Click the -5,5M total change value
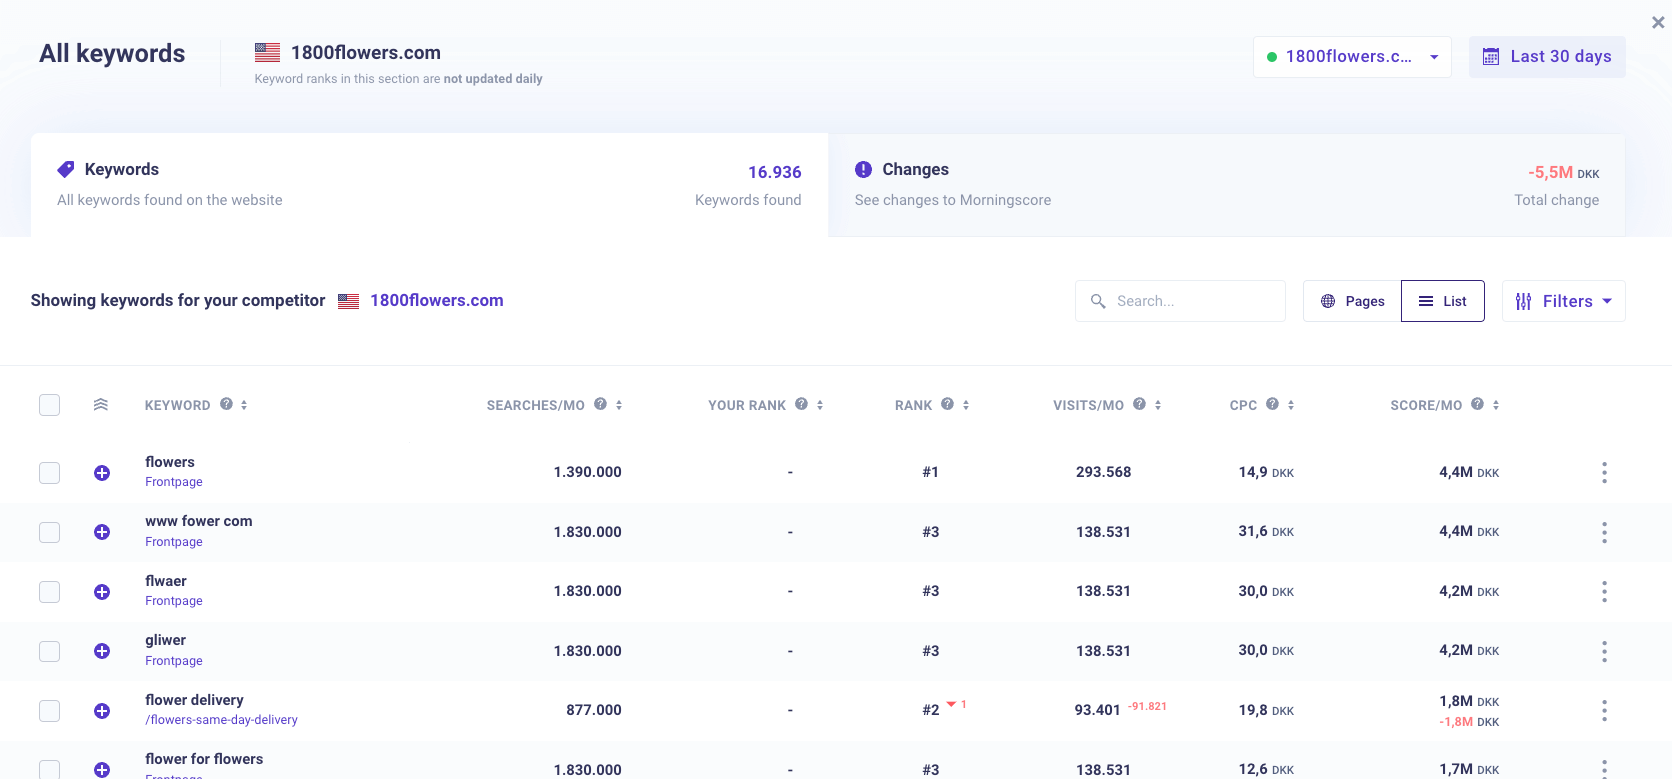This screenshot has height=779, width=1672. (x=1550, y=172)
